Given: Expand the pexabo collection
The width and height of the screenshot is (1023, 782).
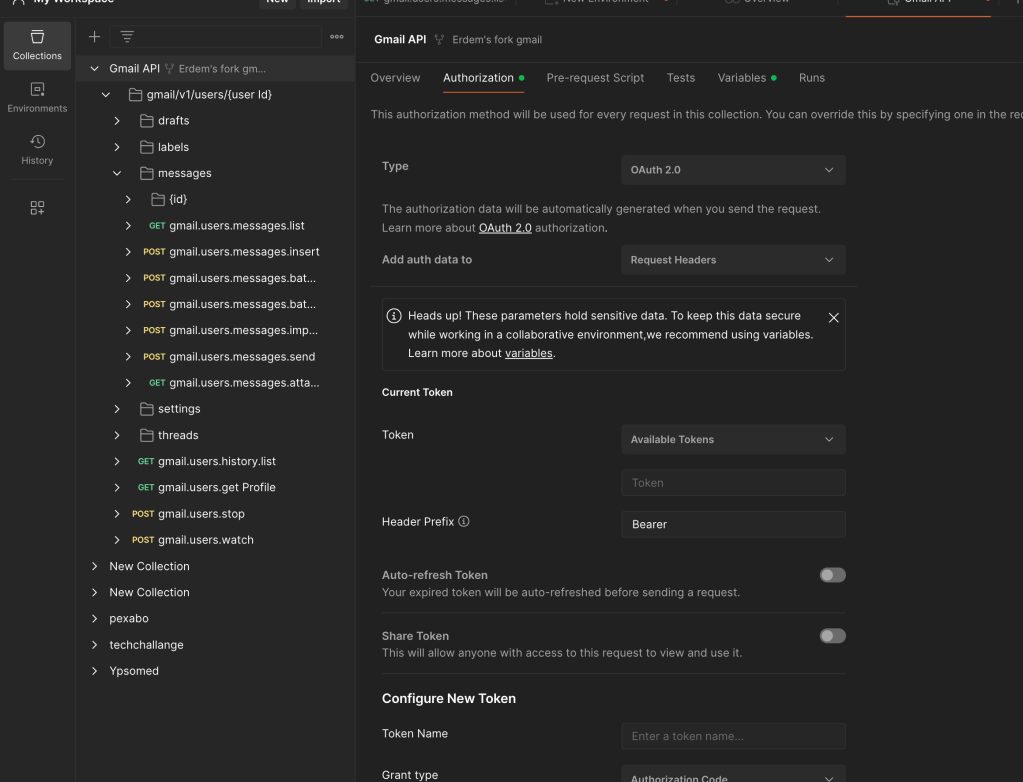Looking at the screenshot, I should [x=95, y=618].
